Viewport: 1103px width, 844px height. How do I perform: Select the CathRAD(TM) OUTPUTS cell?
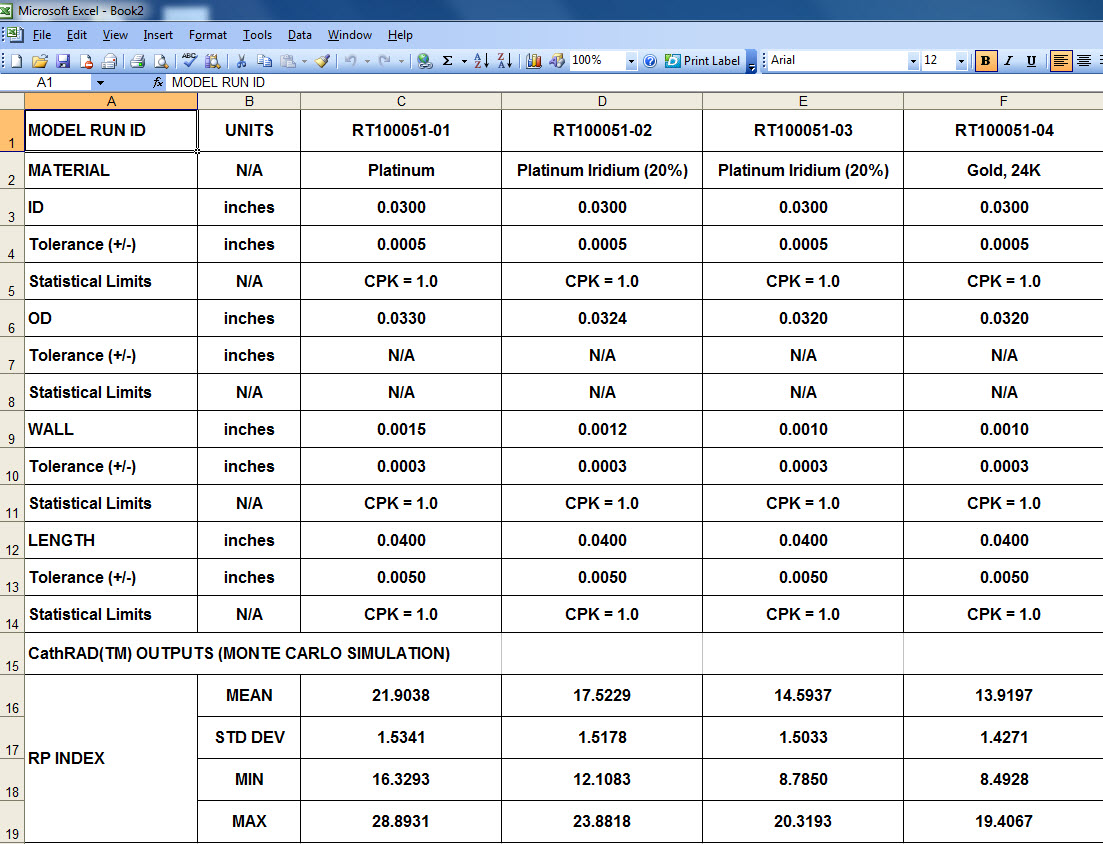[263, 653]
